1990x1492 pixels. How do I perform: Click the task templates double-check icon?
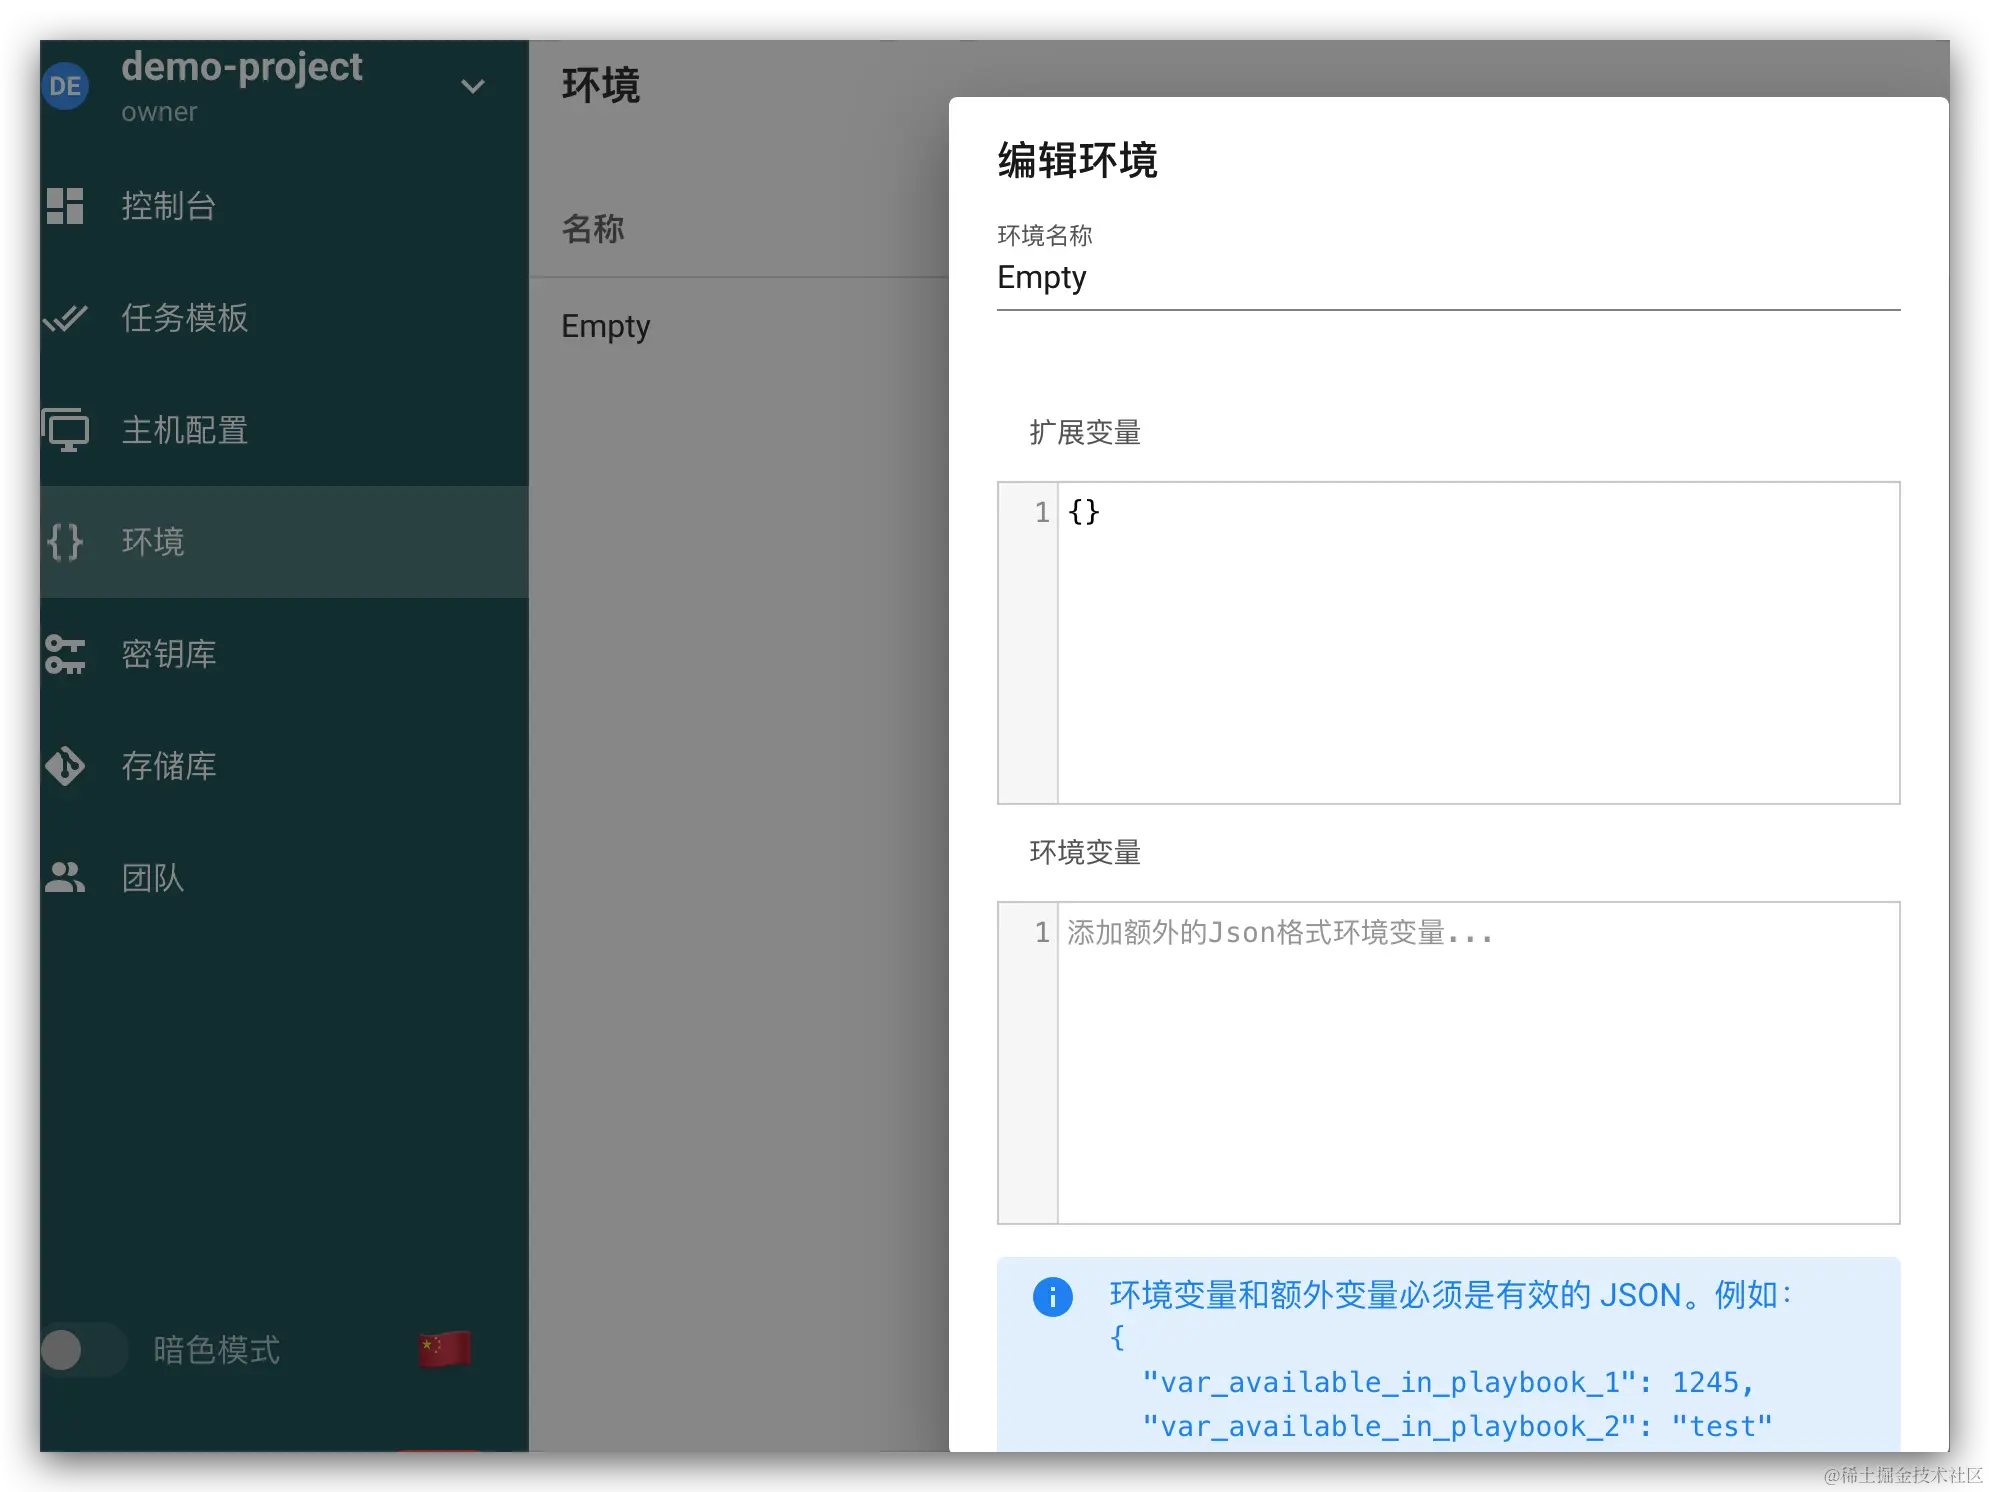click(66, 318)
